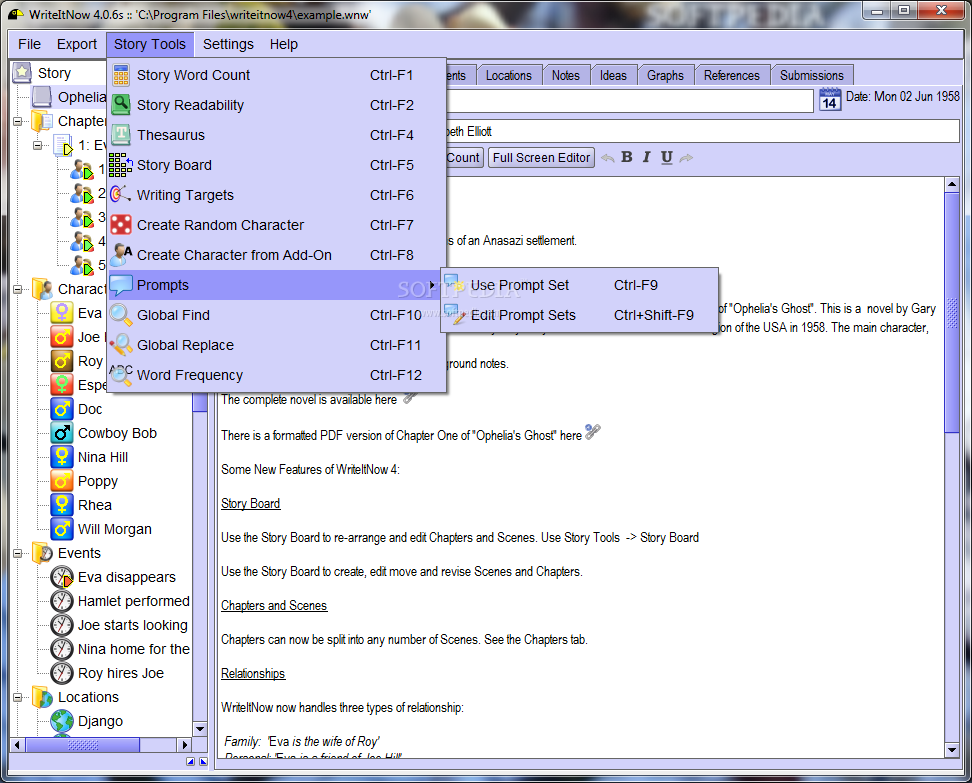The image size is (972, 783).
Task: Choose Use Prompt Set from submenu
Action: click(580, 285)
